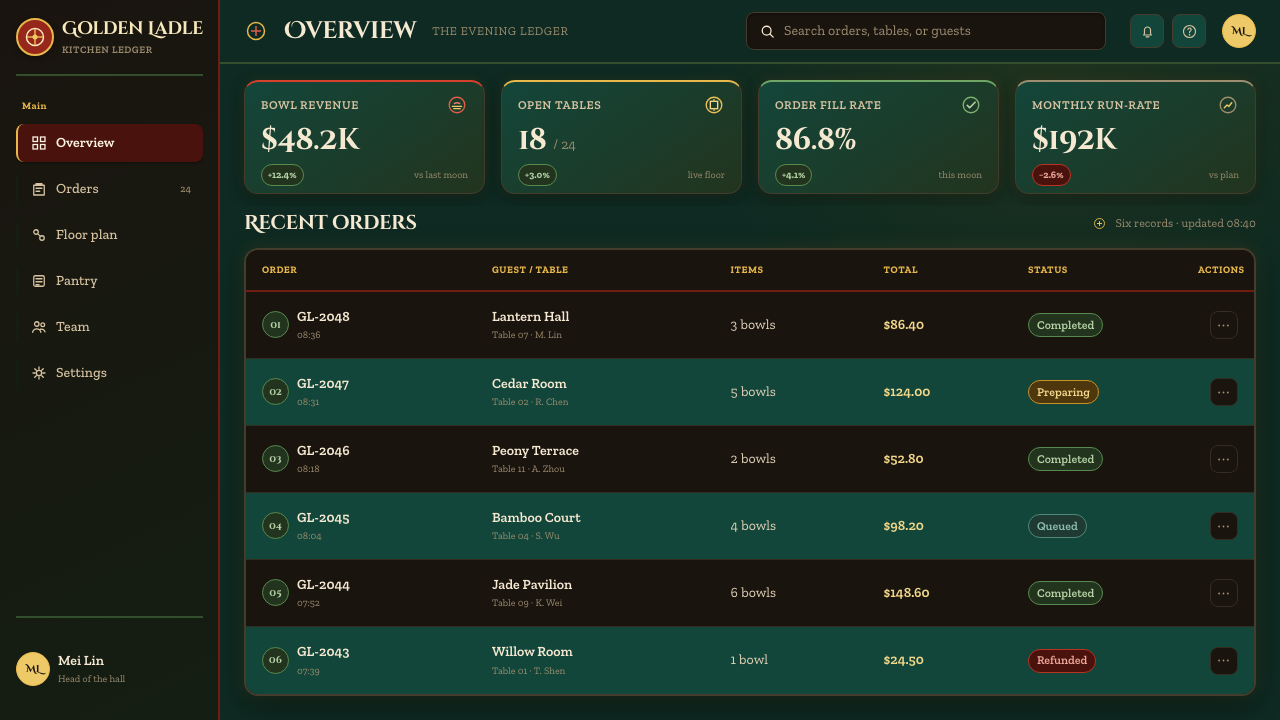This screenshot has height=720, width=1280.
Task: Click the plus icon beside Overview heading
Action: [256, 31]
